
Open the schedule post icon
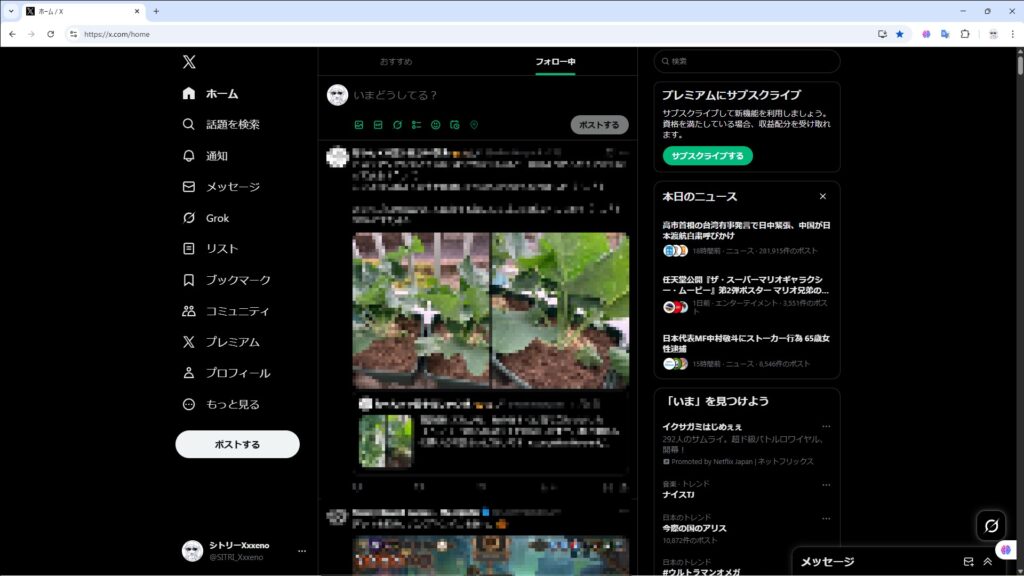454,125
